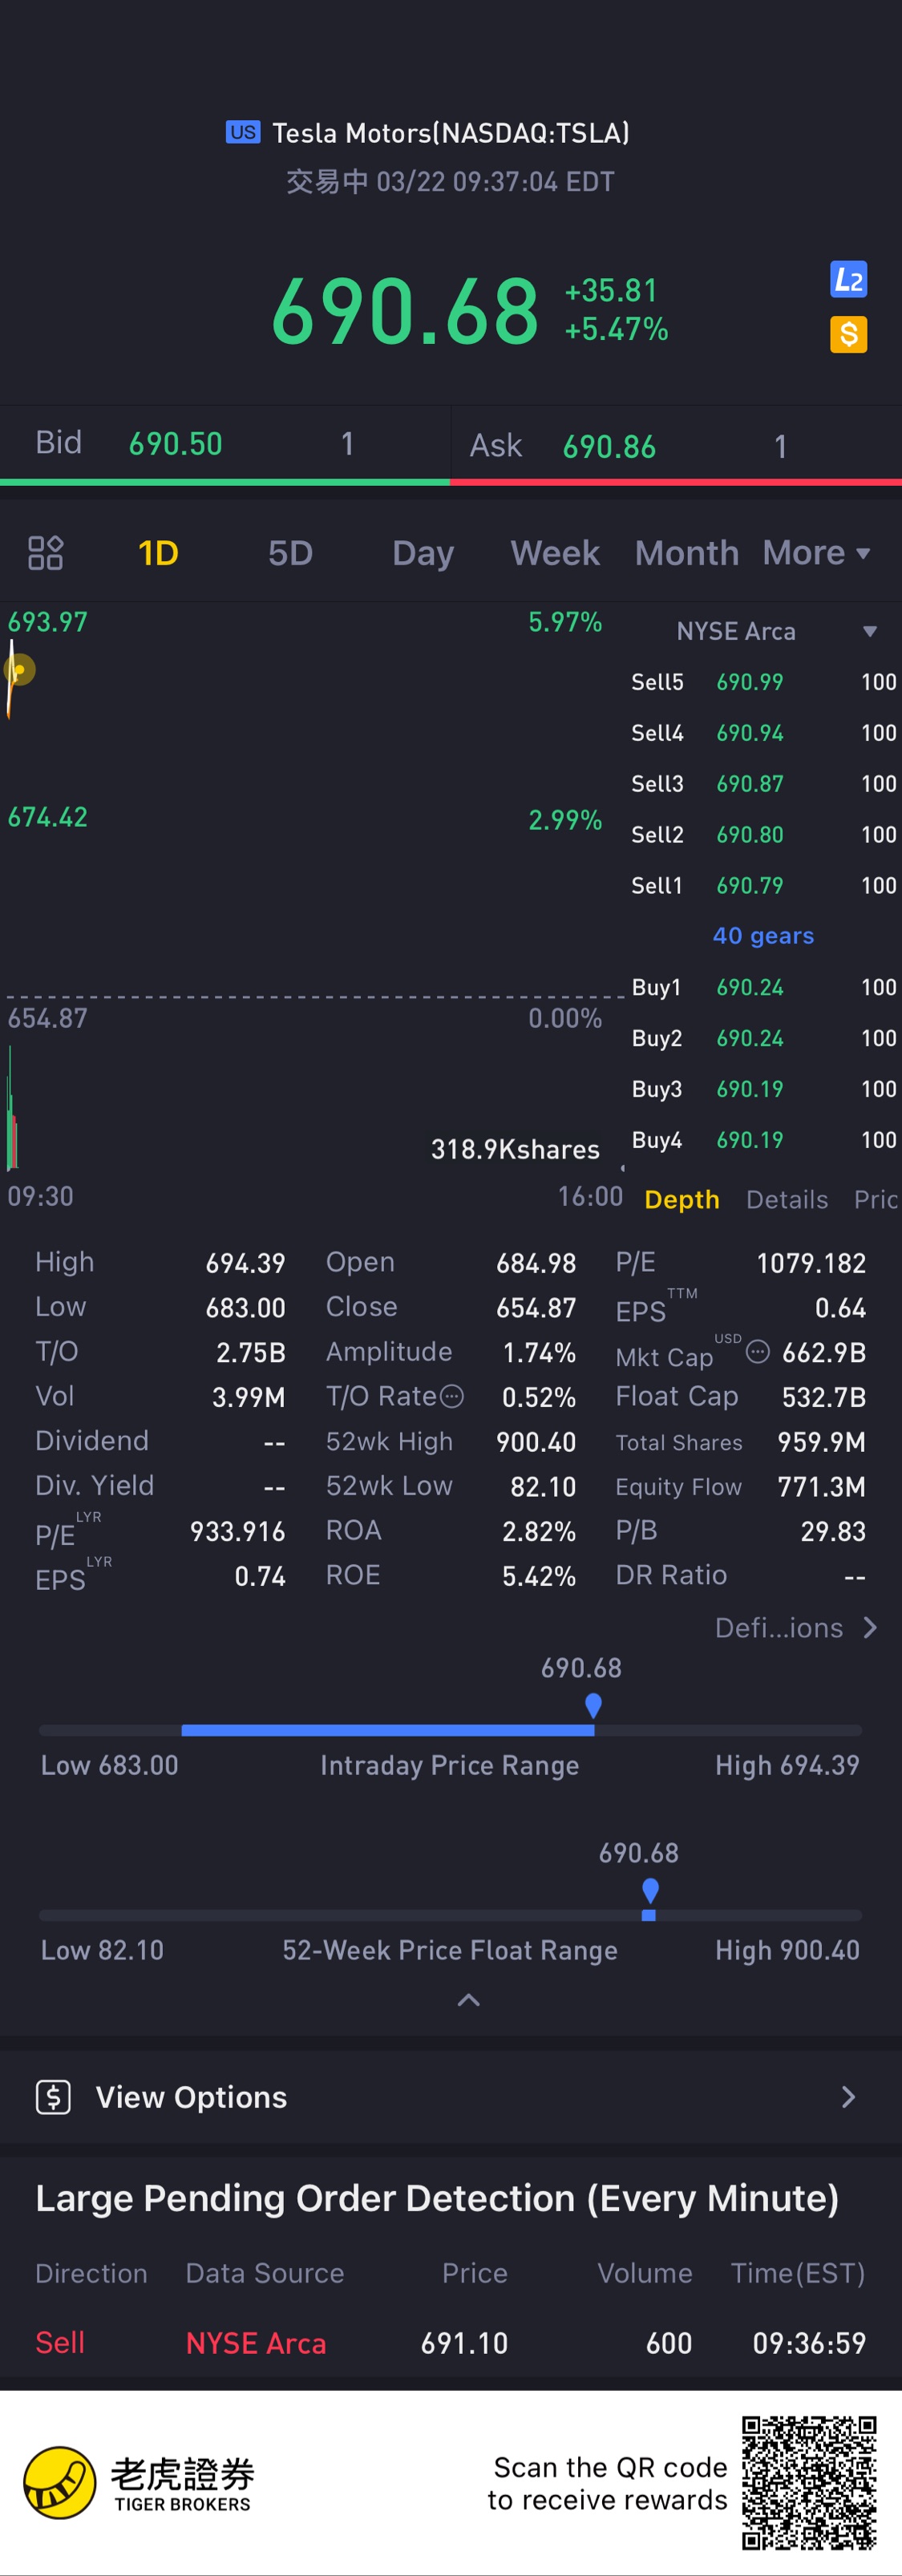Screen dimensions: 902x2576
Task: Tap the Tesla Motors(NASDAQ:TSLA) title
Action: [451, 133]
